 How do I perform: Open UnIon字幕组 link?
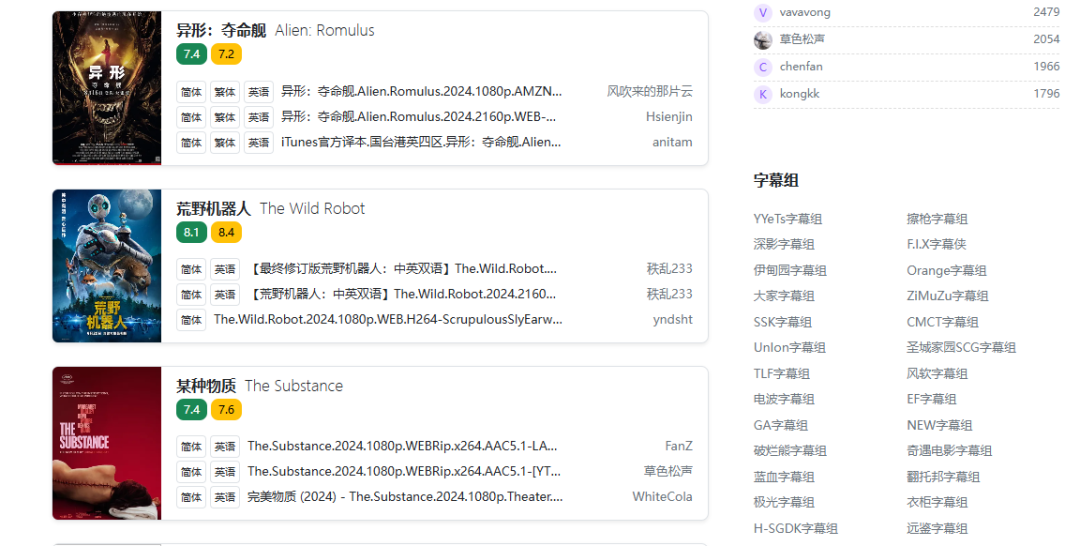pos(790,348)
